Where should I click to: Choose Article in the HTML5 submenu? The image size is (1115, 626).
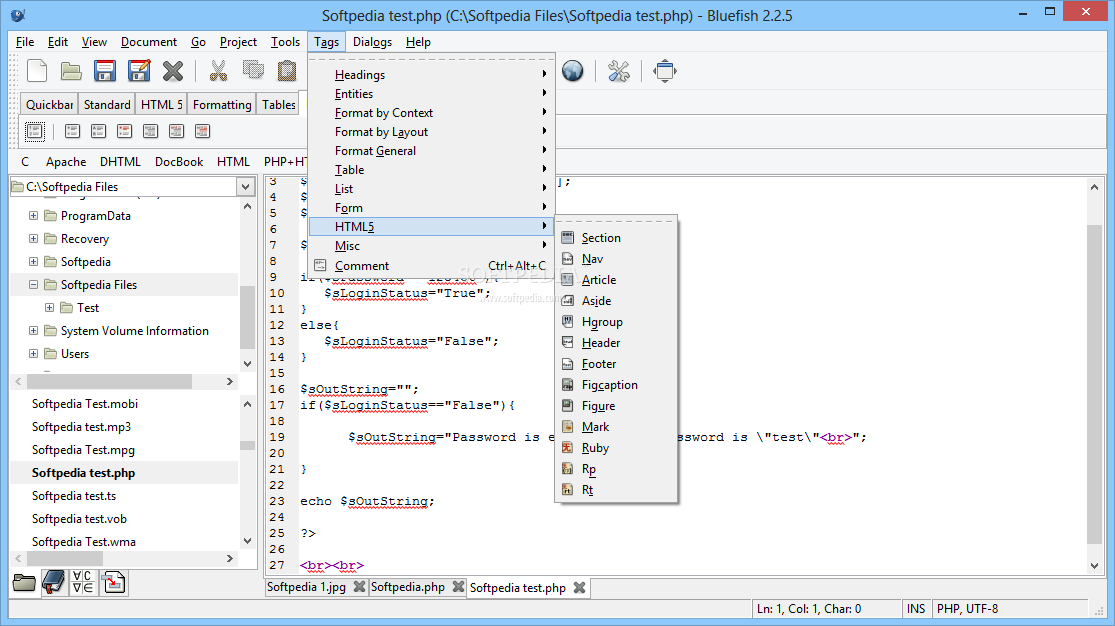coord(616,280)
